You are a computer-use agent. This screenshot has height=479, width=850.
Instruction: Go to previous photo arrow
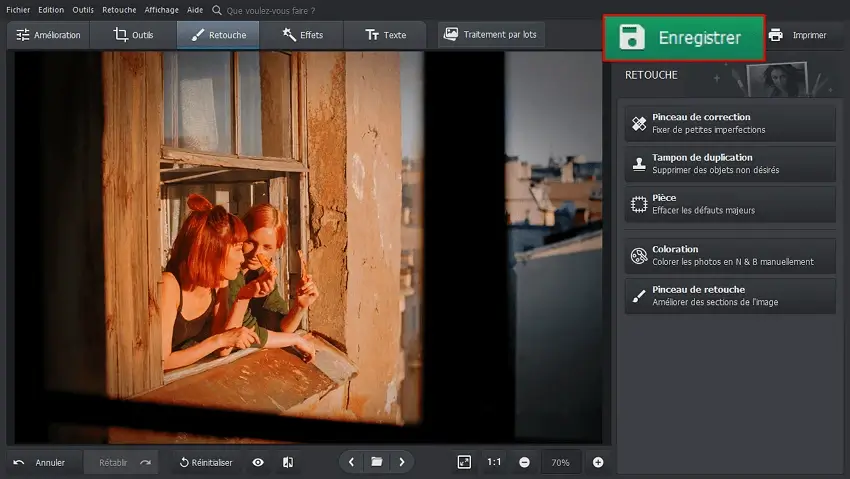(351, 462)
